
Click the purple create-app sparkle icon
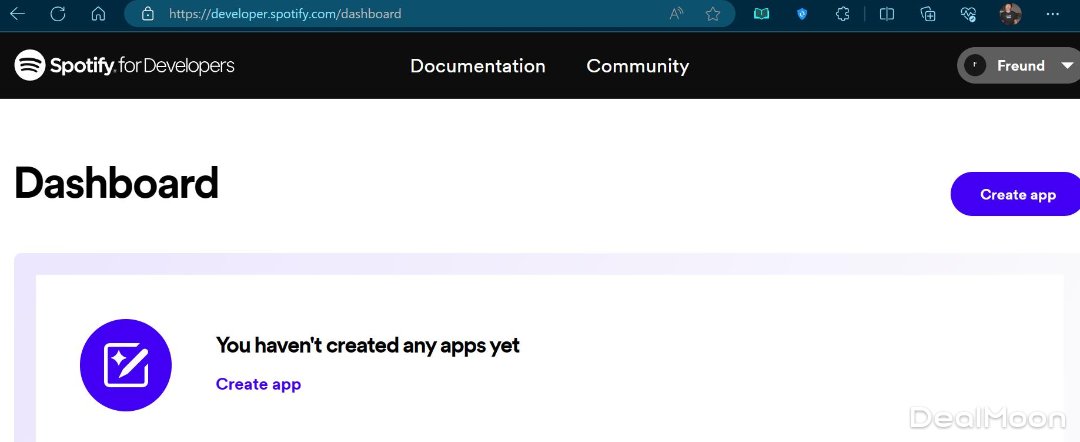point(126,365)
